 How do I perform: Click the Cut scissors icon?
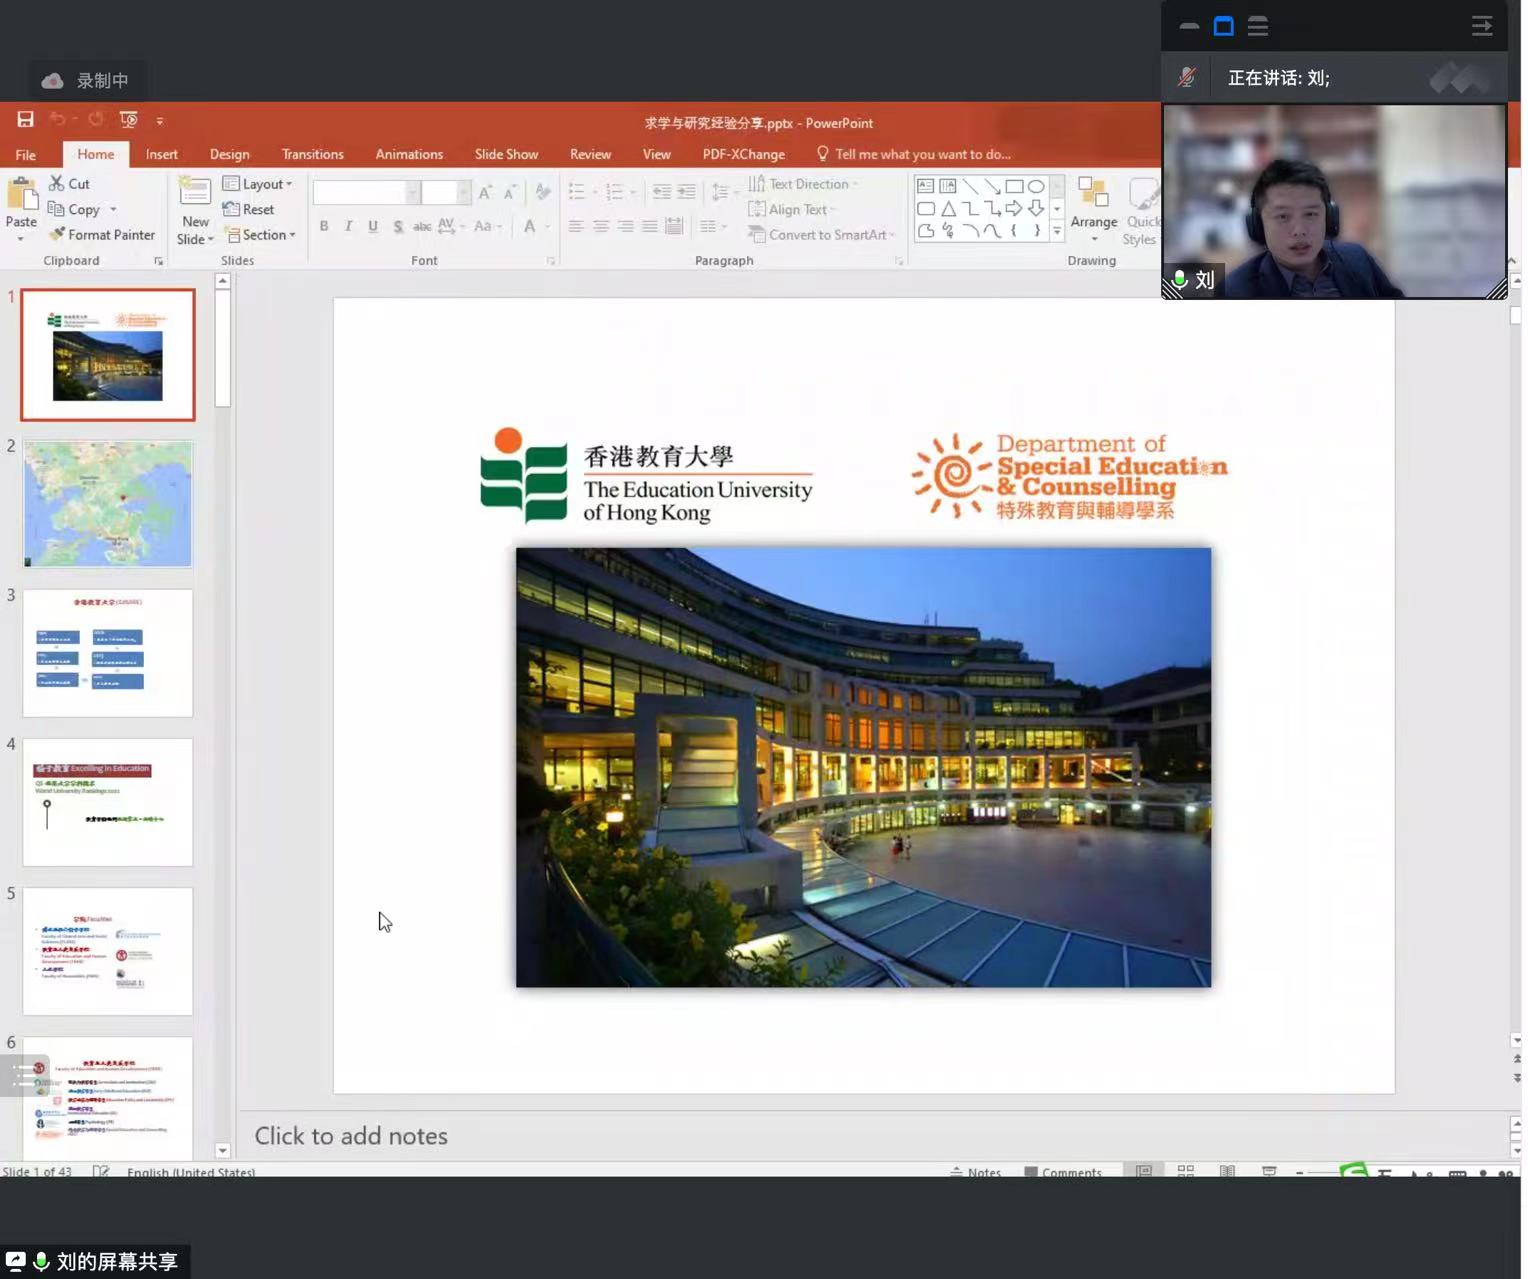(x=57, y=184)
